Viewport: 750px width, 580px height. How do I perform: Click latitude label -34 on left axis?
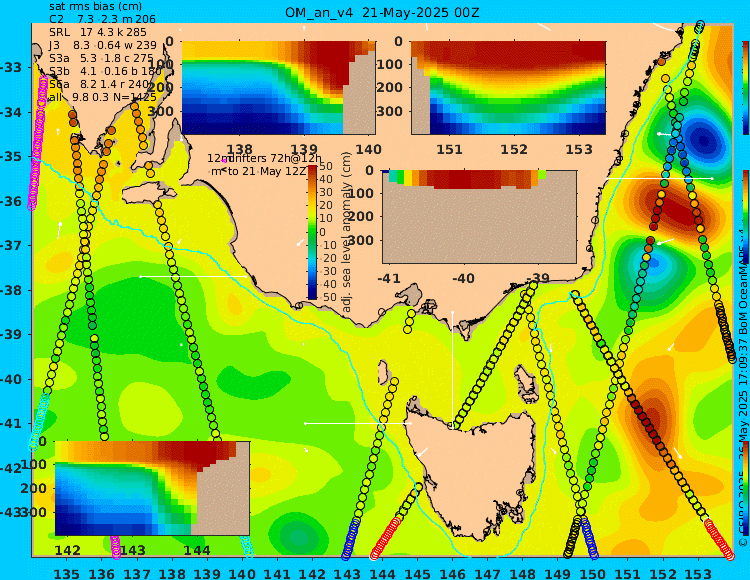tap(9, 112)
